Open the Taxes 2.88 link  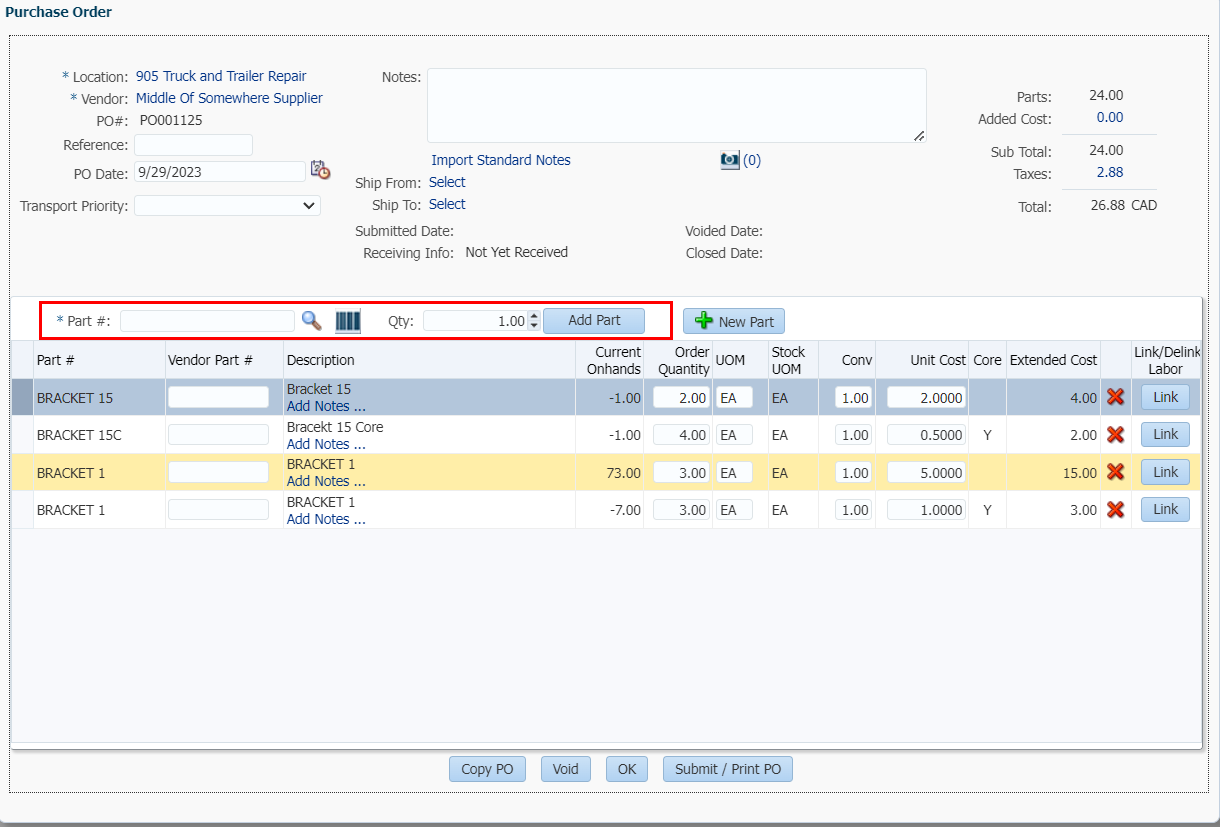coord(1110,172)
